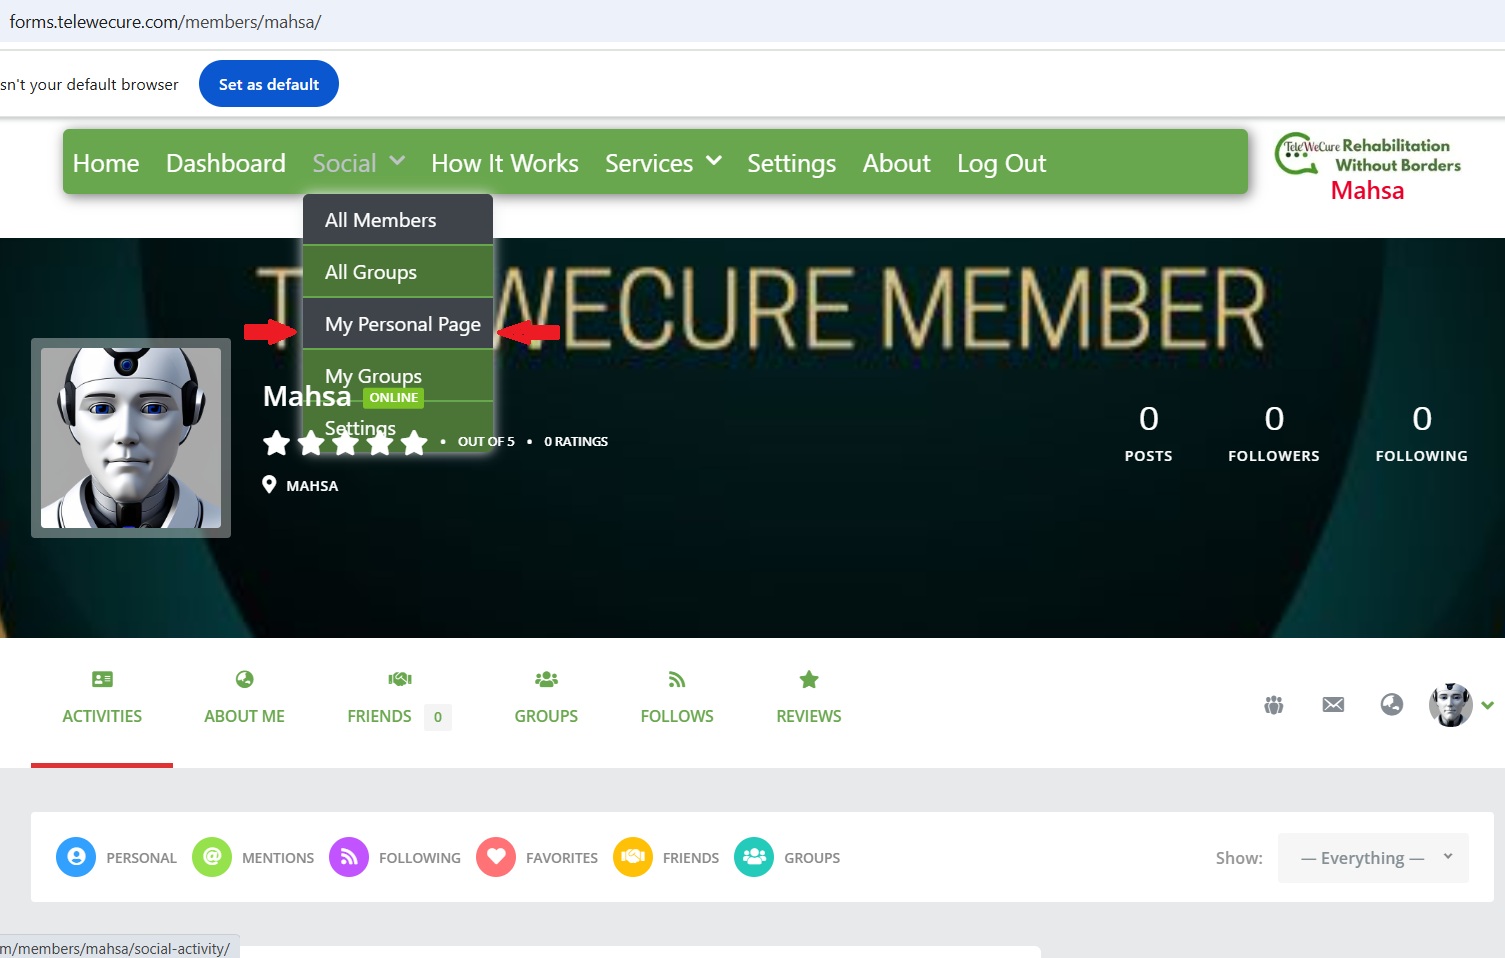Open the friend requests icon near envelope
Viewport: 1505px width, 958px height.
(1273, 705)
